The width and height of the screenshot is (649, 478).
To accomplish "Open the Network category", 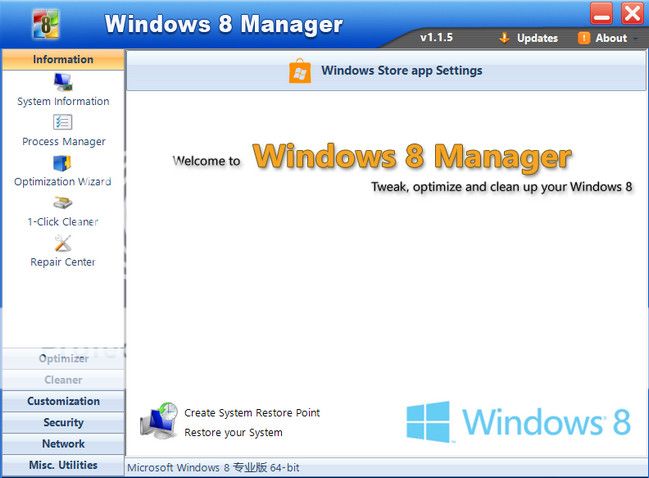I will tap(63, 444).
